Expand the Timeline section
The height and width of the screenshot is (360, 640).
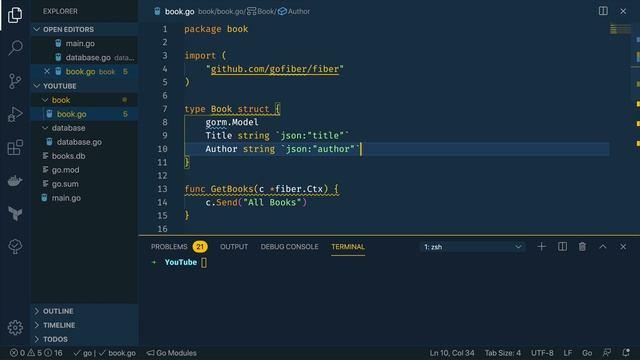click(84, 325)
